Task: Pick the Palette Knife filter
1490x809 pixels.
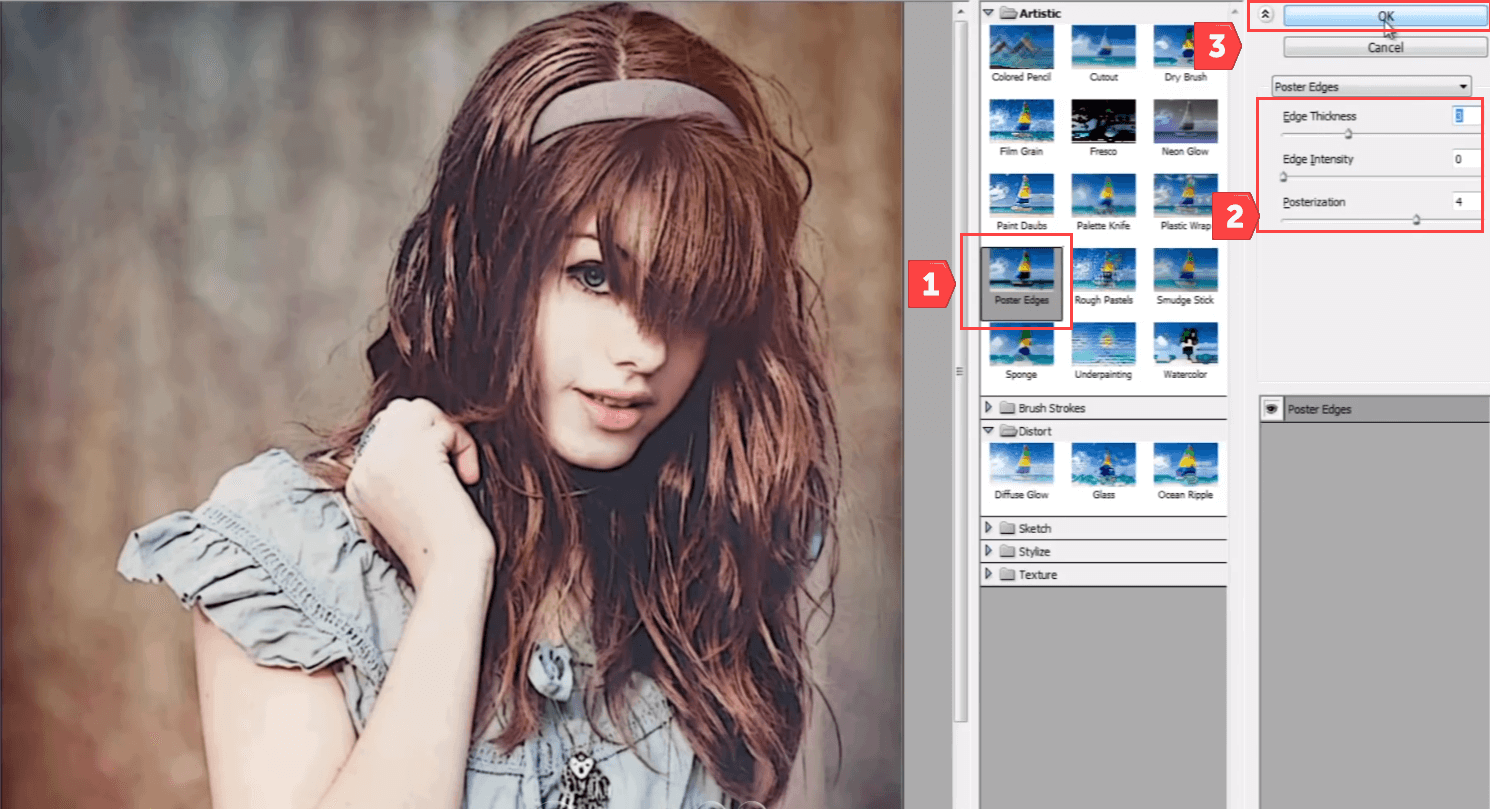Action: coord(1103,196)
